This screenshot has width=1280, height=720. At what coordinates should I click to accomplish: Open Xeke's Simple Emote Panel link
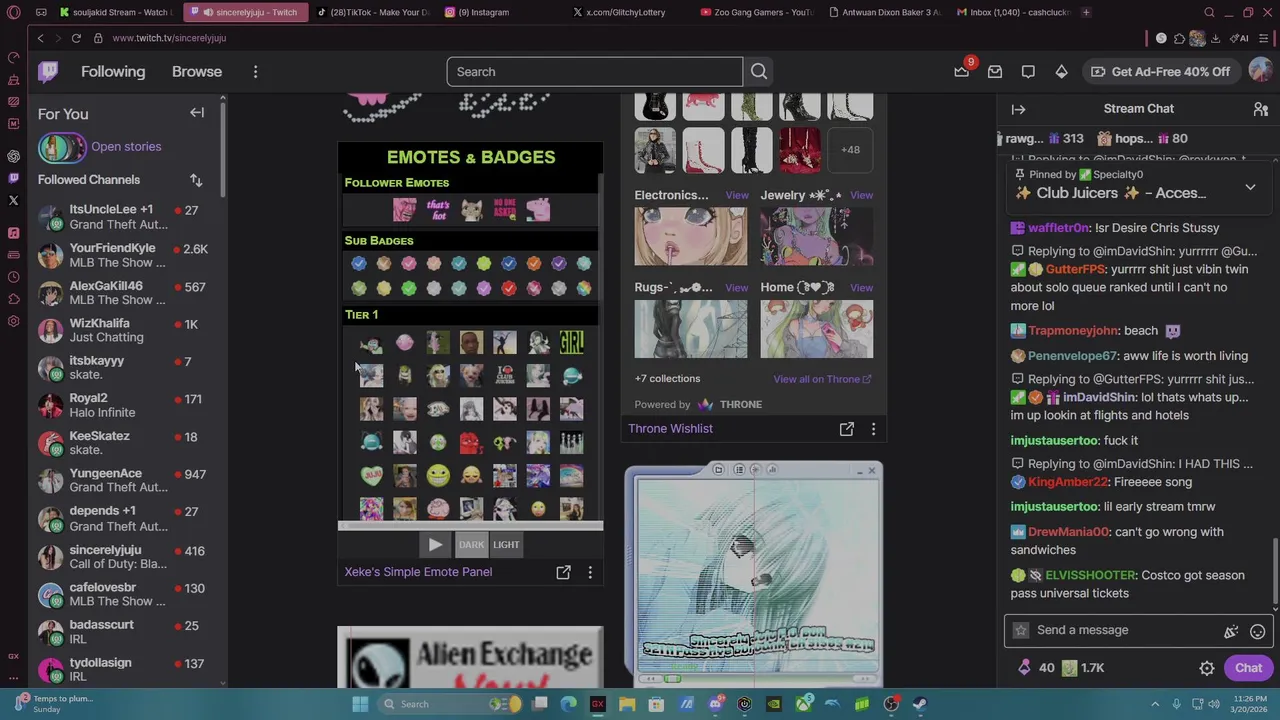click(x=418, y=572)
